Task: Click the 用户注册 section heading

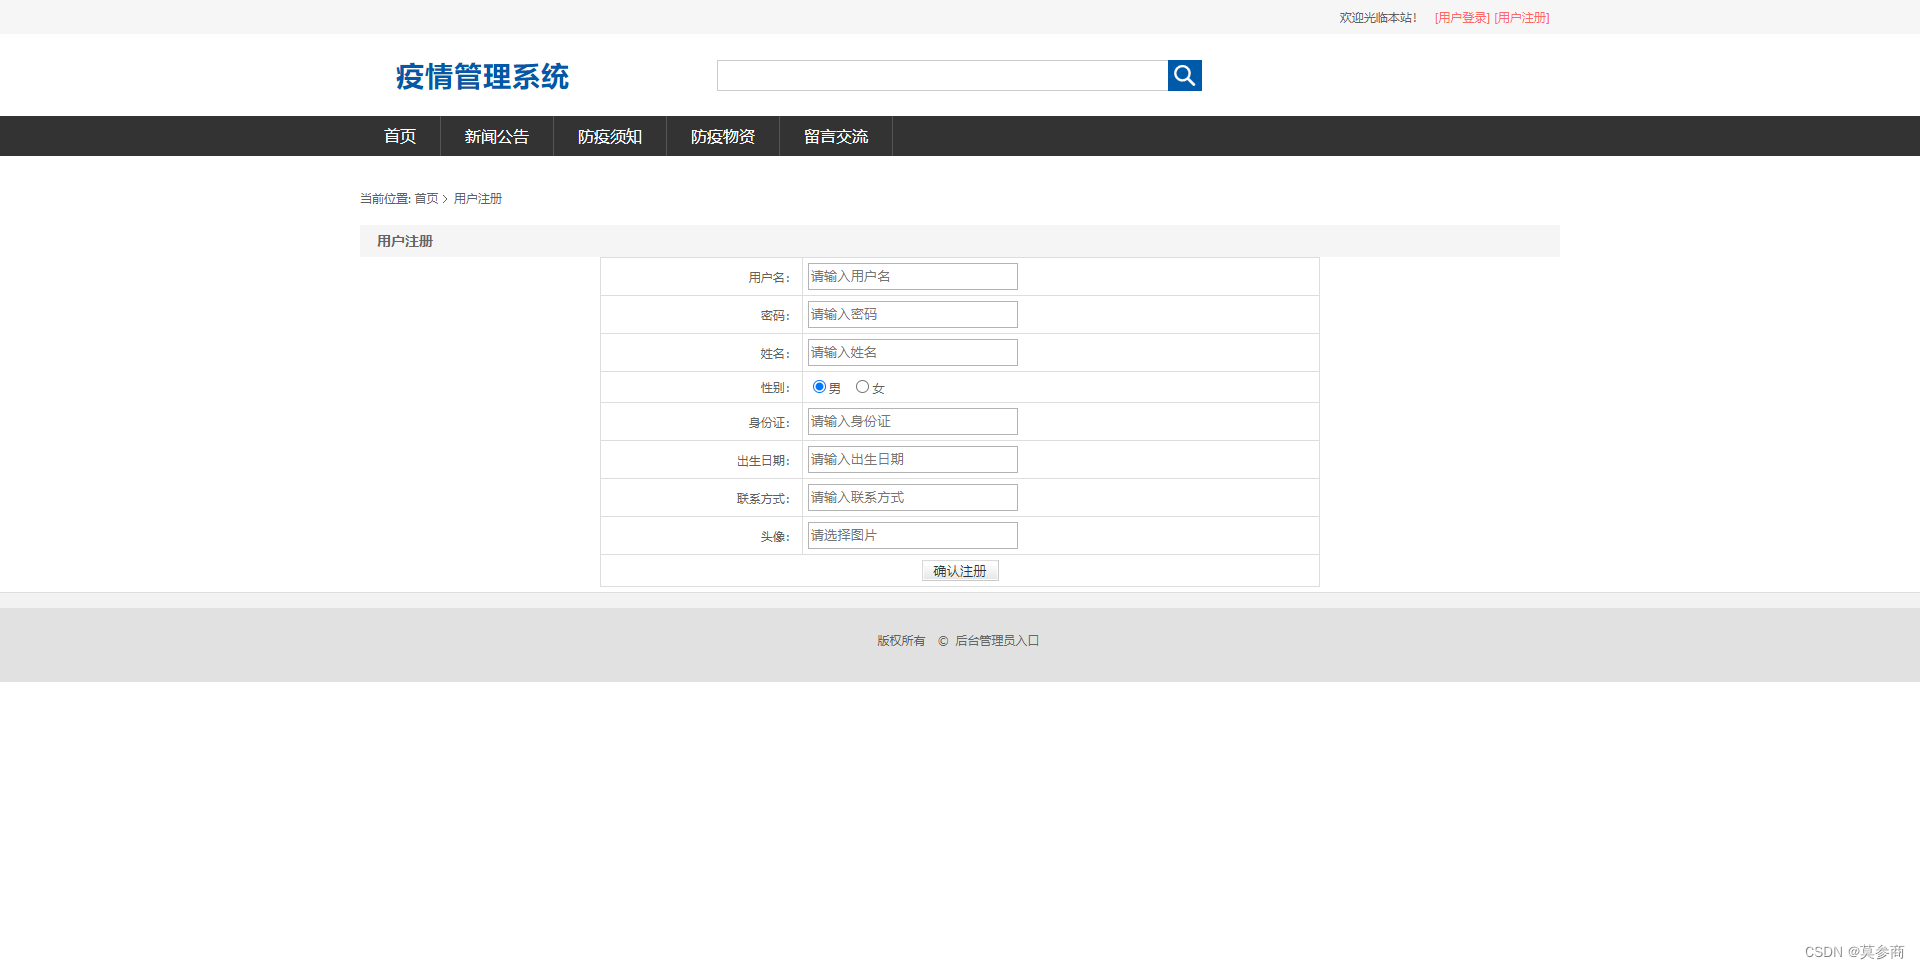Action: click(405, 241)
